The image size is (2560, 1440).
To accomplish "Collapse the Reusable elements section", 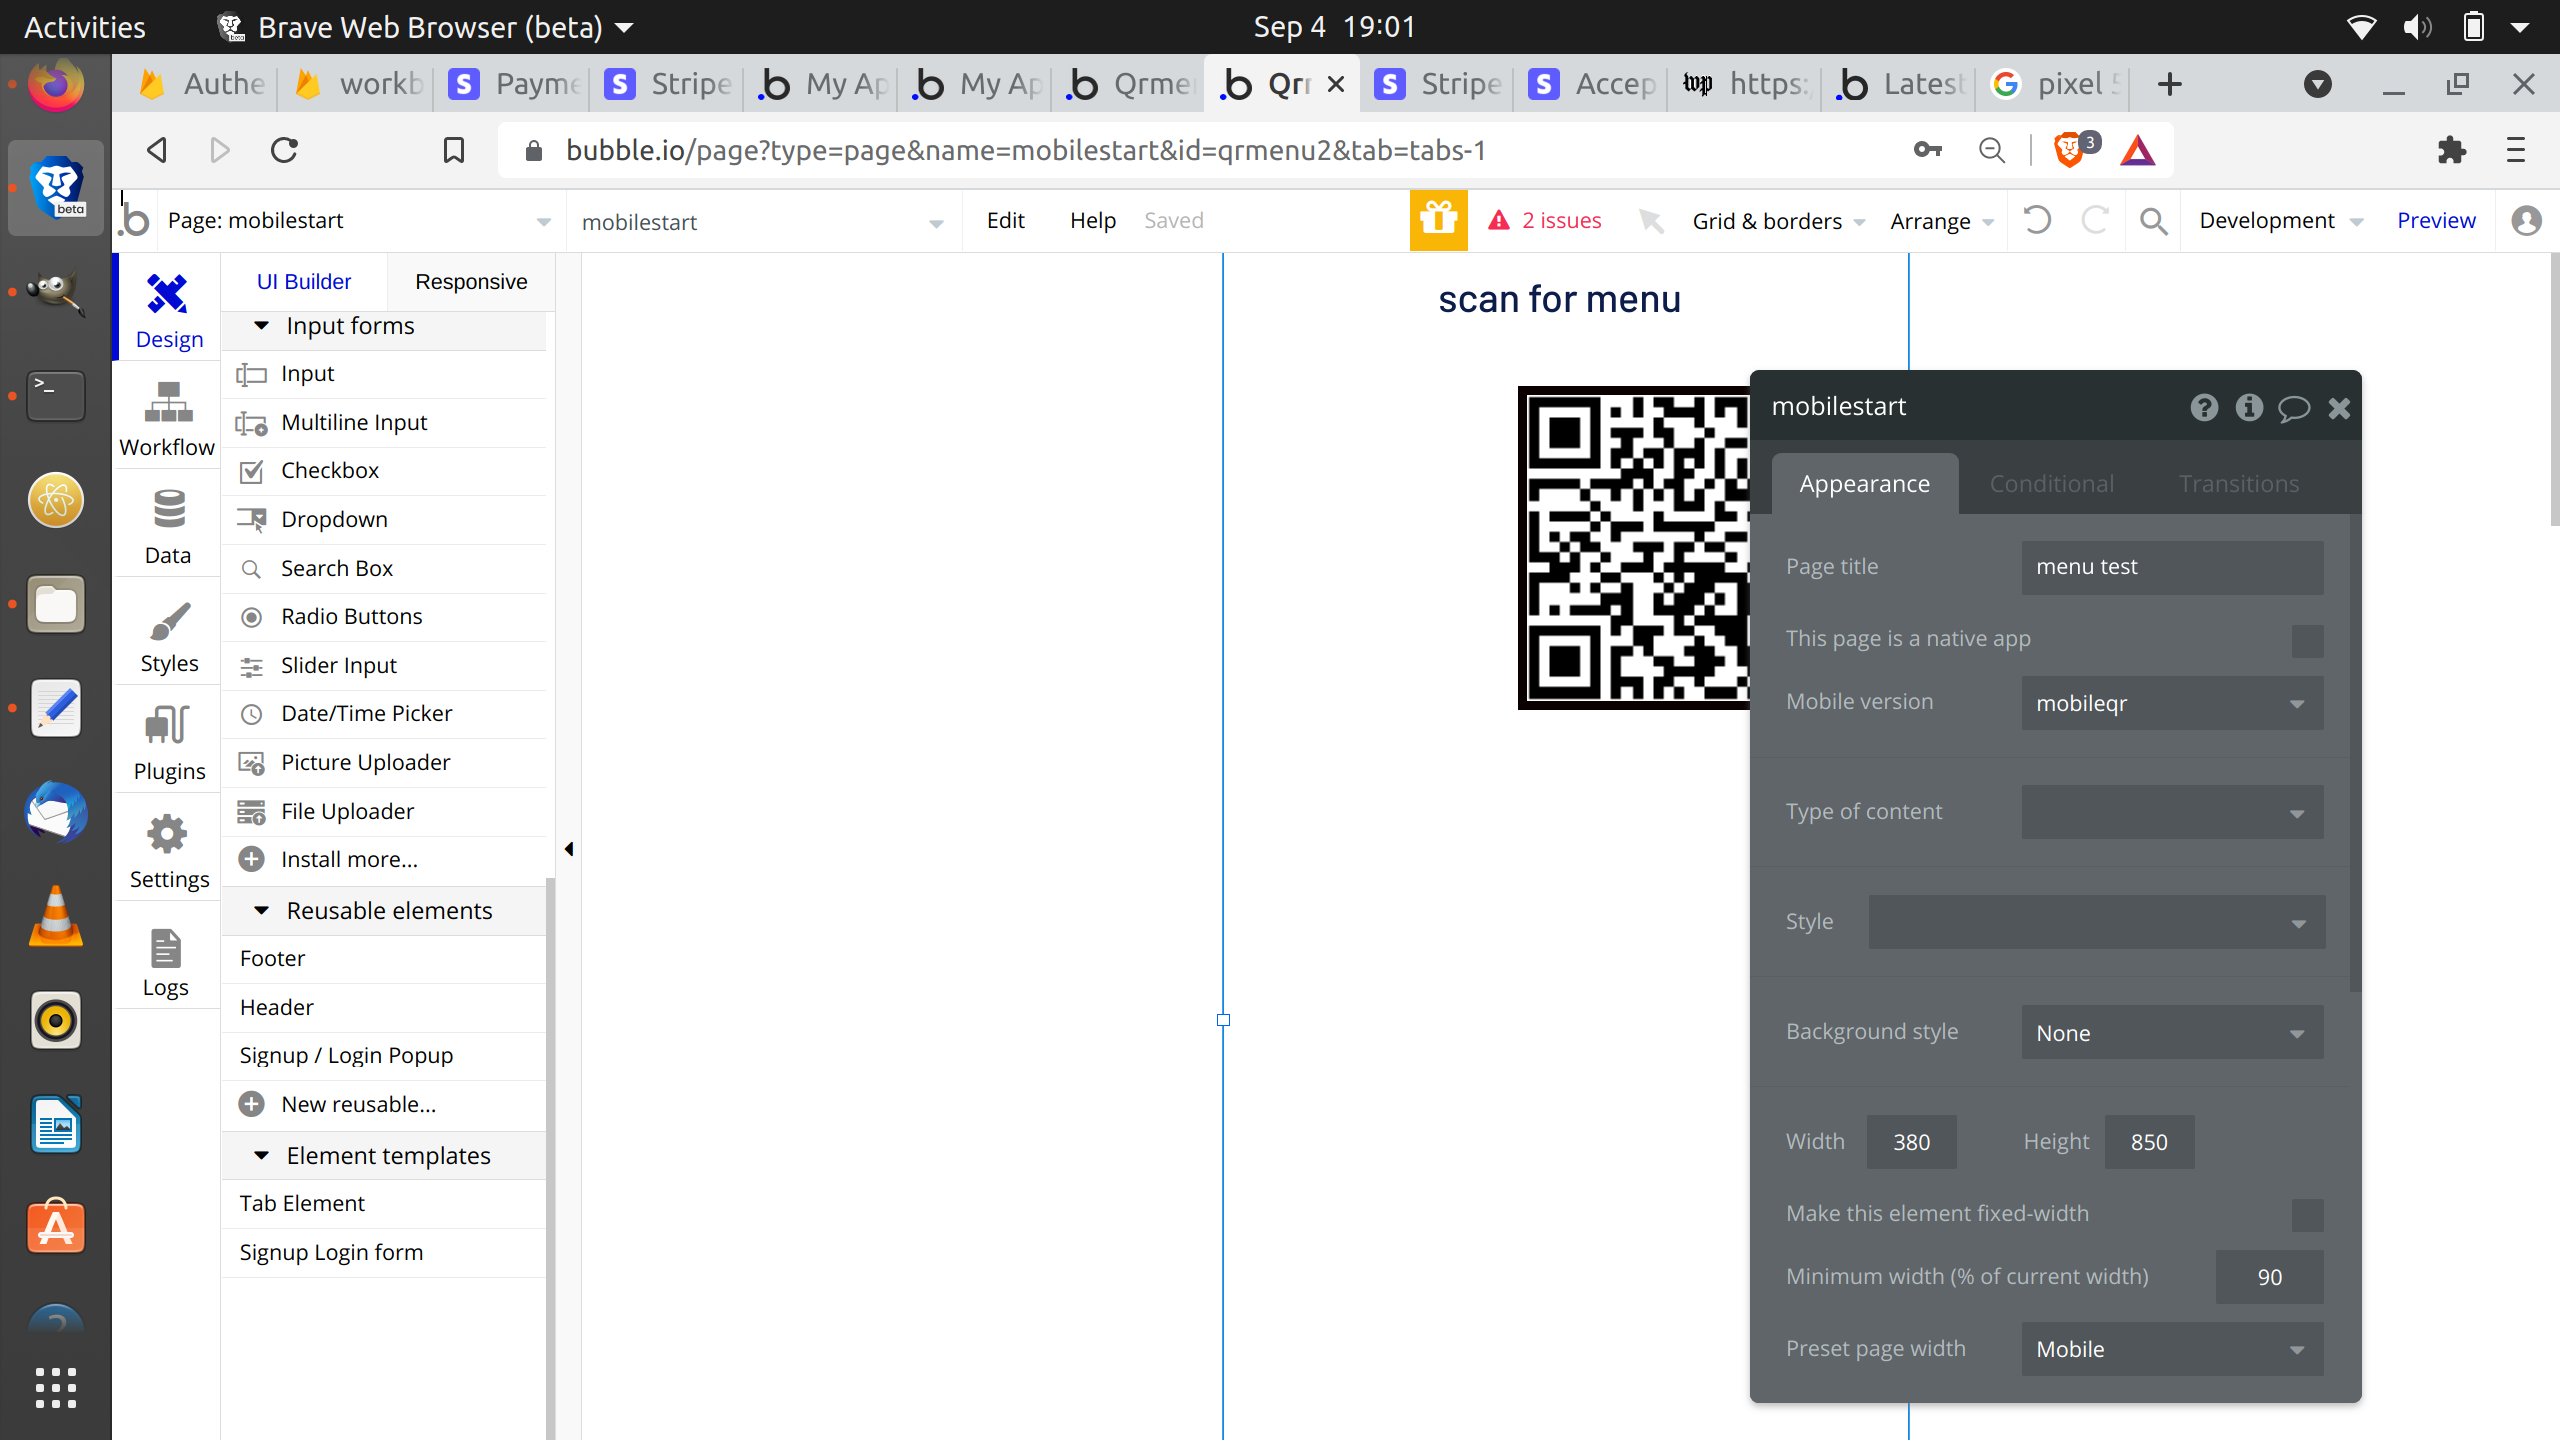I will click(262, 910).
